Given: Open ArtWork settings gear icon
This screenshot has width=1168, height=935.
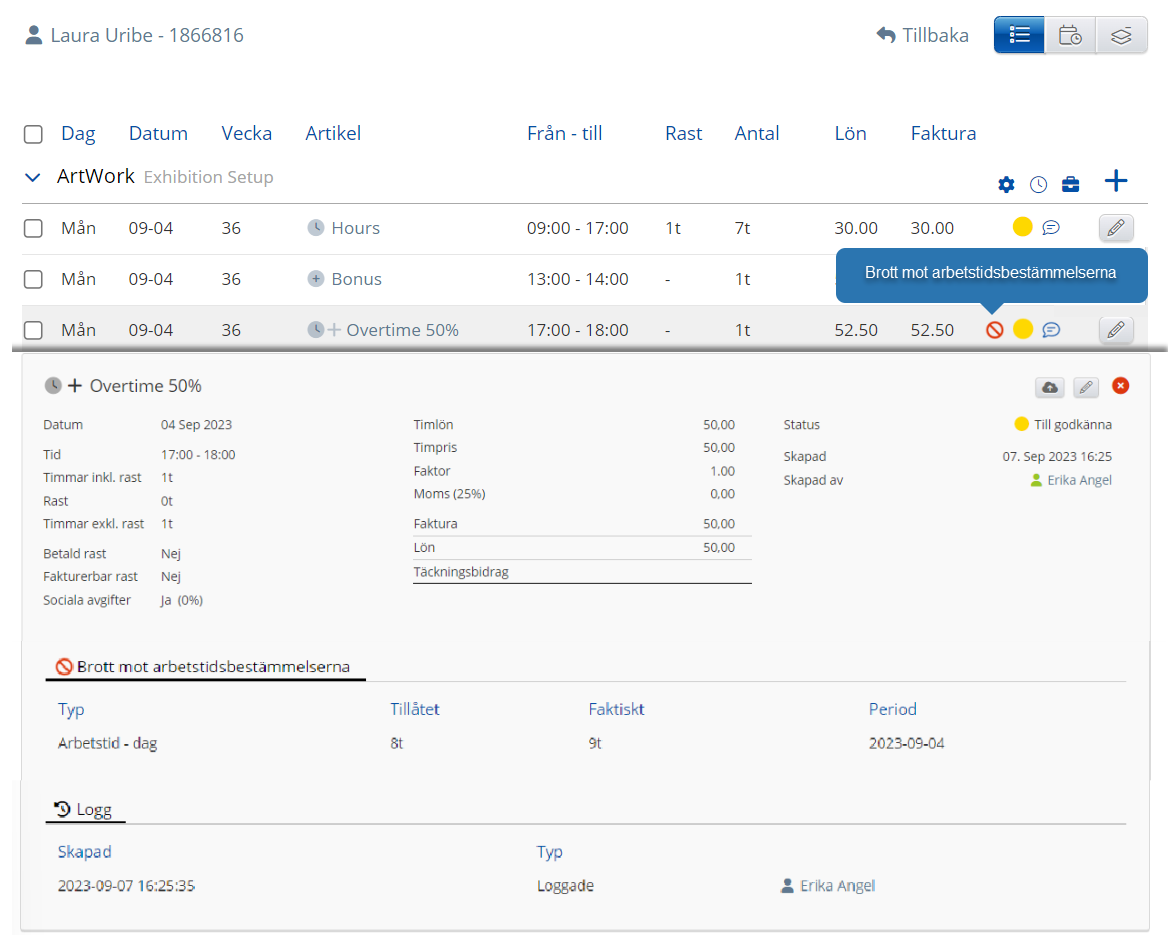Looking at the screenshot, I should [x=1006, y=184].
